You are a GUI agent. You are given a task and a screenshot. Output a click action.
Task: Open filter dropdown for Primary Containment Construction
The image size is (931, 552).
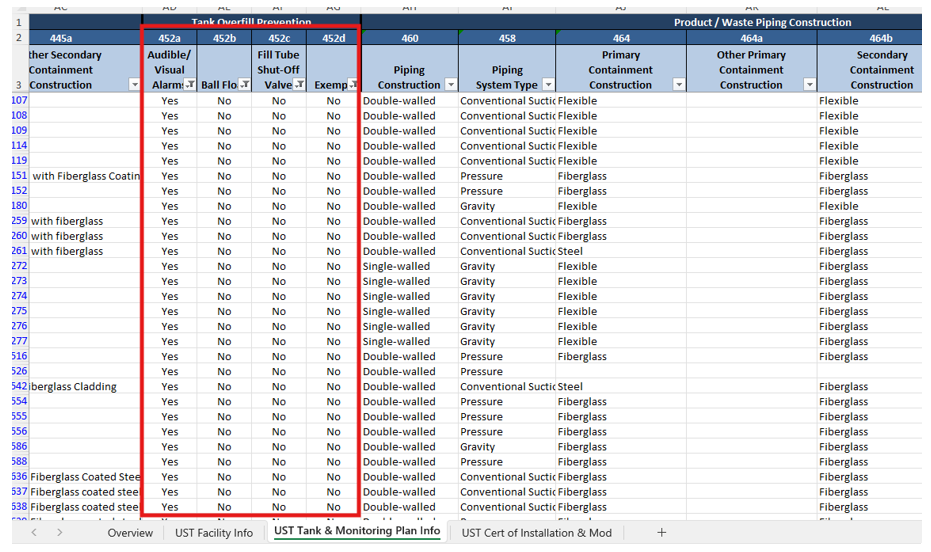[679, 85]
